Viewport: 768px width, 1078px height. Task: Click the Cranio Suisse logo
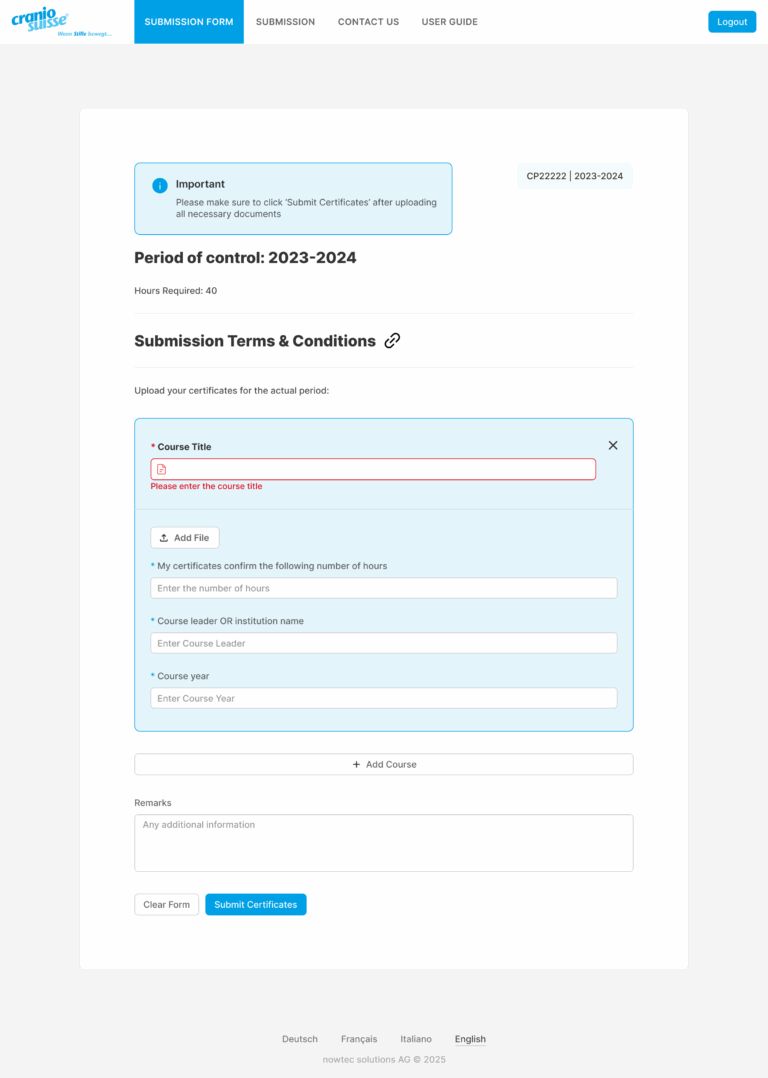61,21
